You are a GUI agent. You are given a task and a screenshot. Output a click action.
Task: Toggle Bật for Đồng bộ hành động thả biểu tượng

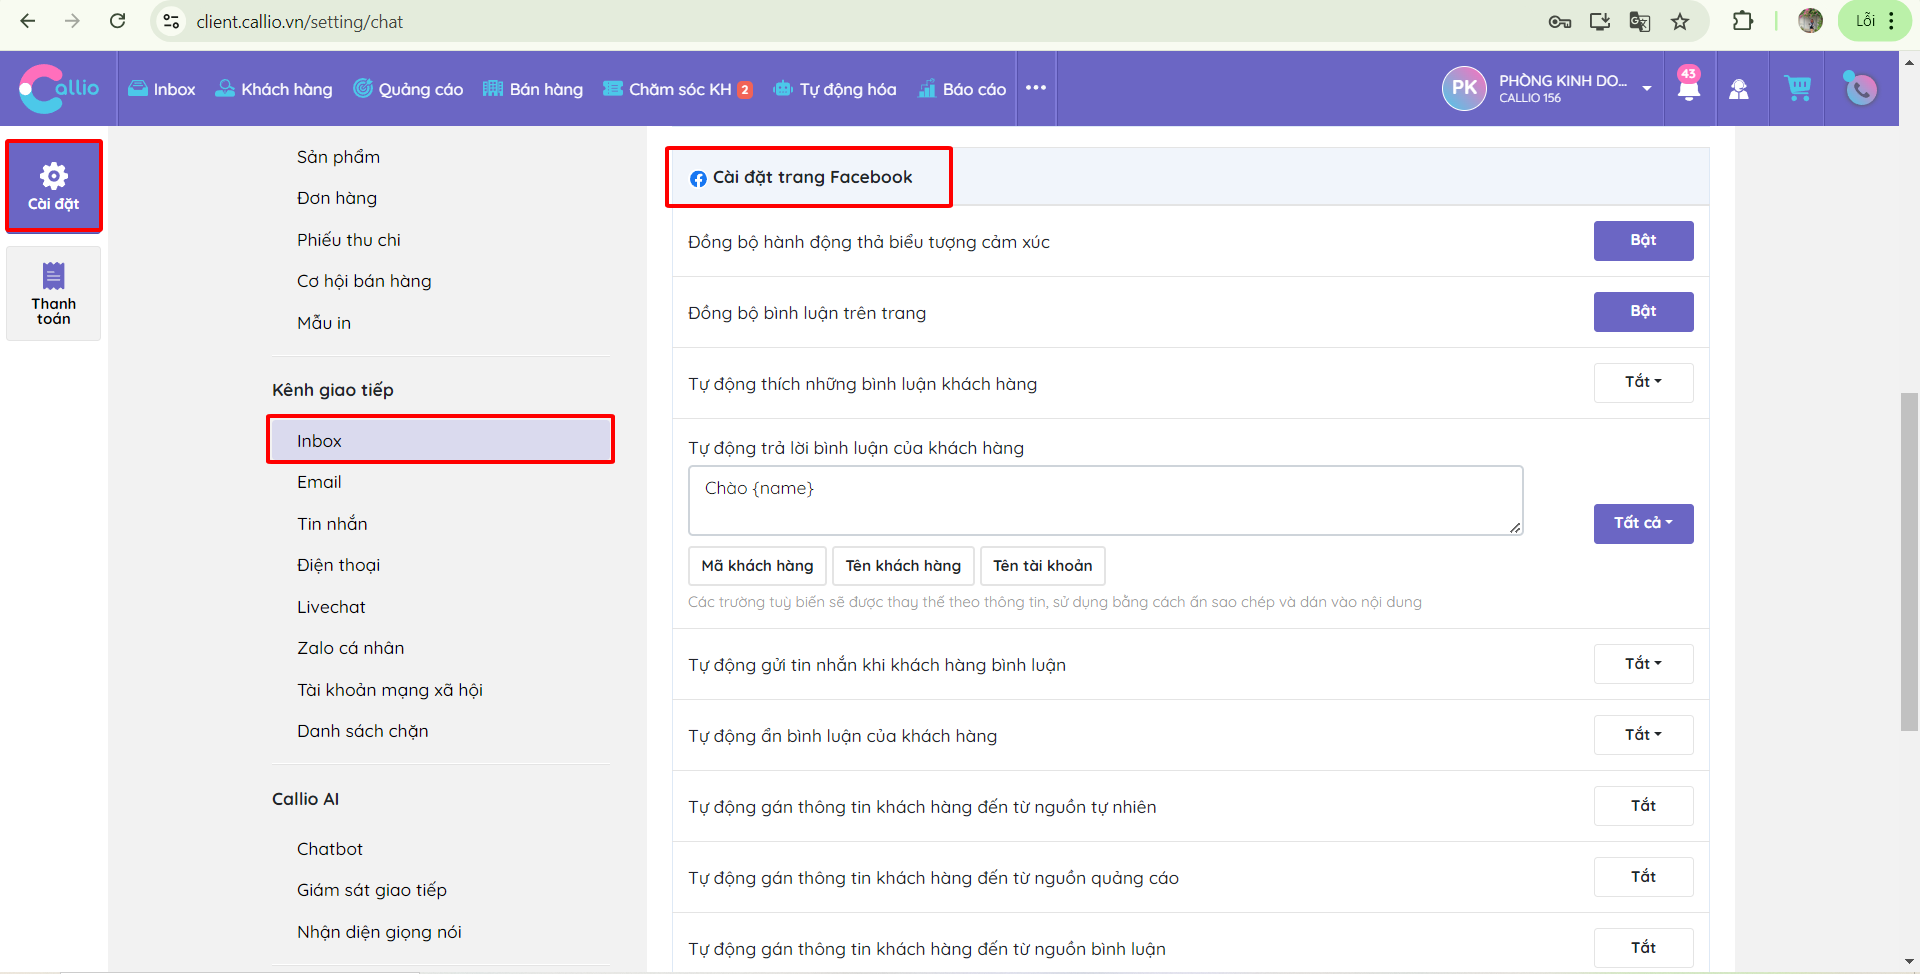click(1643, 241)
